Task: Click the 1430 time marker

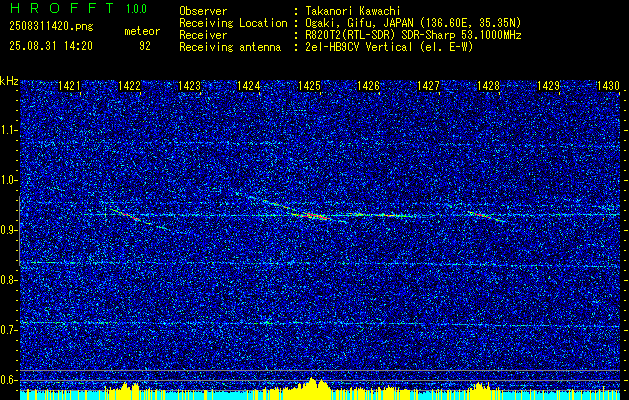Action: pyautogui.click(x=608, y=86)
